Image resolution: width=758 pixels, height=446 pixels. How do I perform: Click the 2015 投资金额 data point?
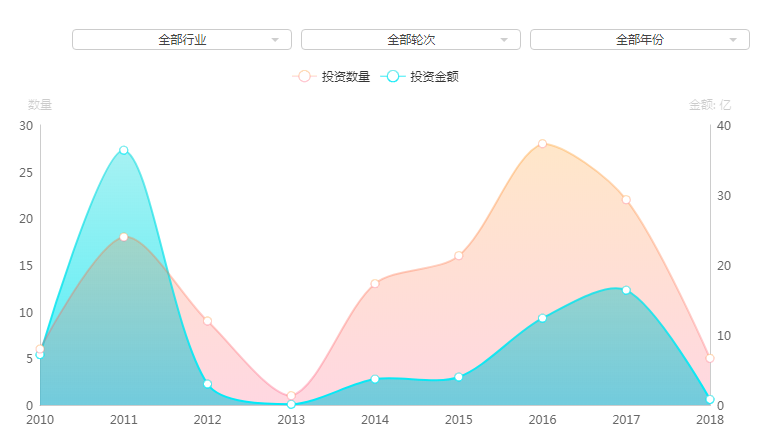pyautogui.click(x=459, y=377)
